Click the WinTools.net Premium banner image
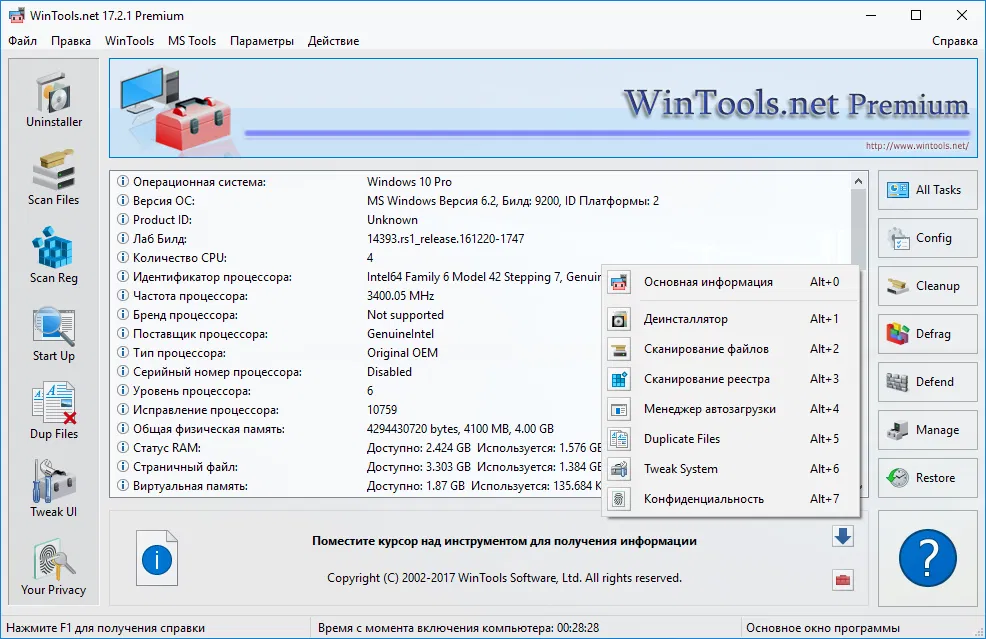The image size is (986, 639). (543, 108)
